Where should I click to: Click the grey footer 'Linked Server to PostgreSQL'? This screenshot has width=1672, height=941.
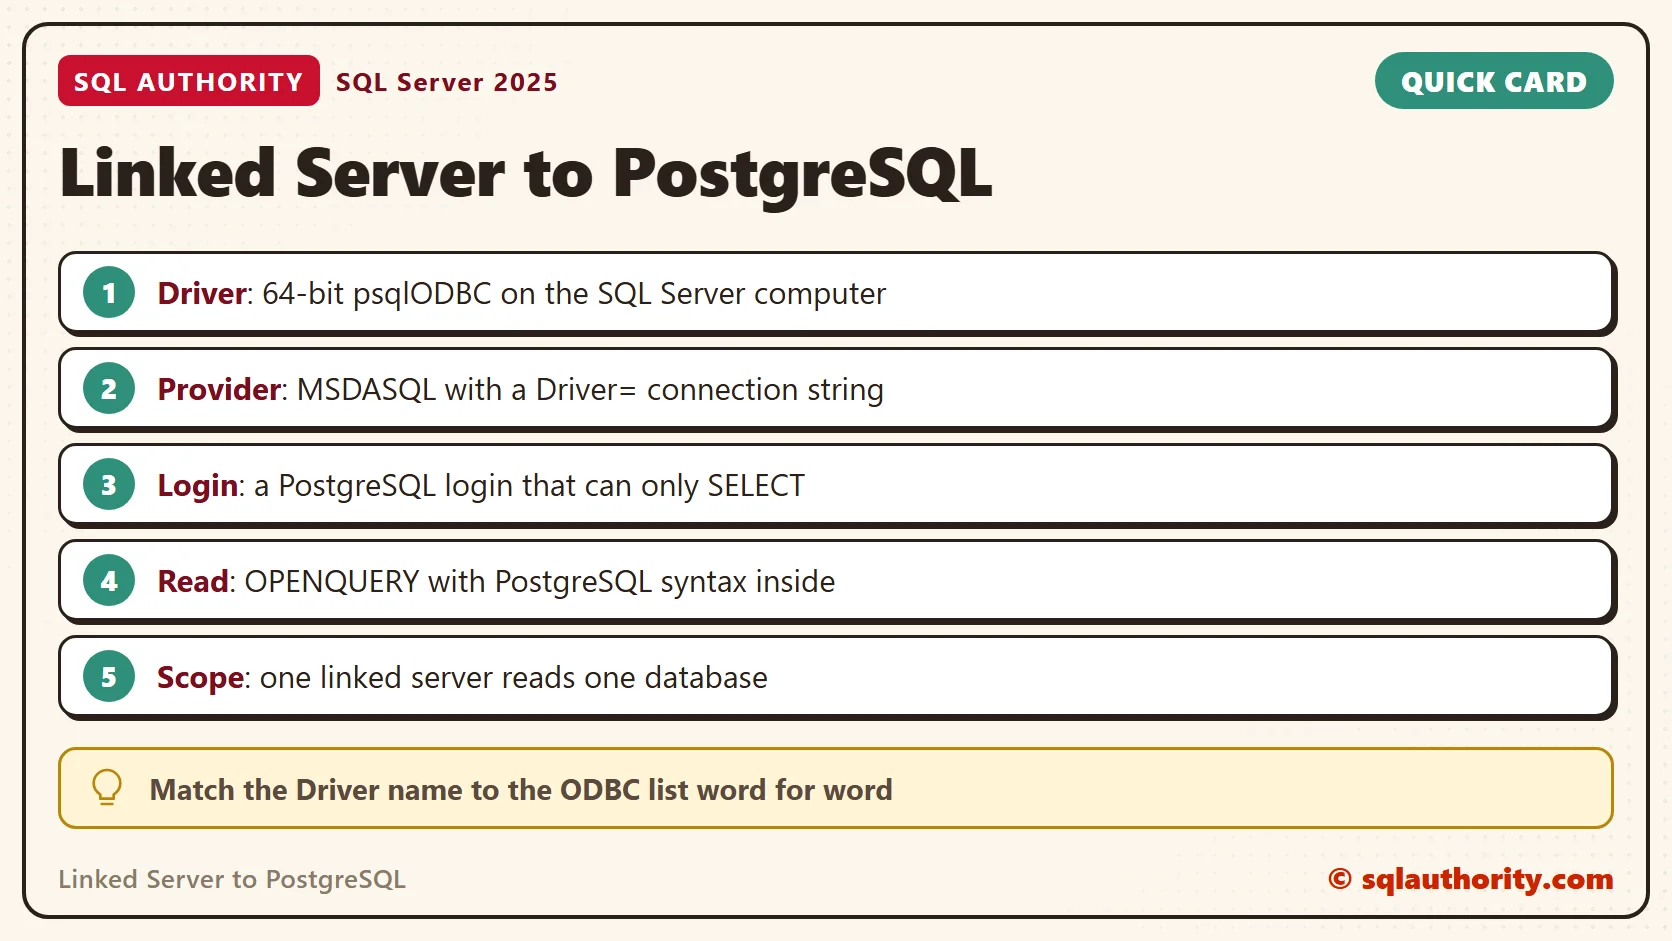(232, 879)
